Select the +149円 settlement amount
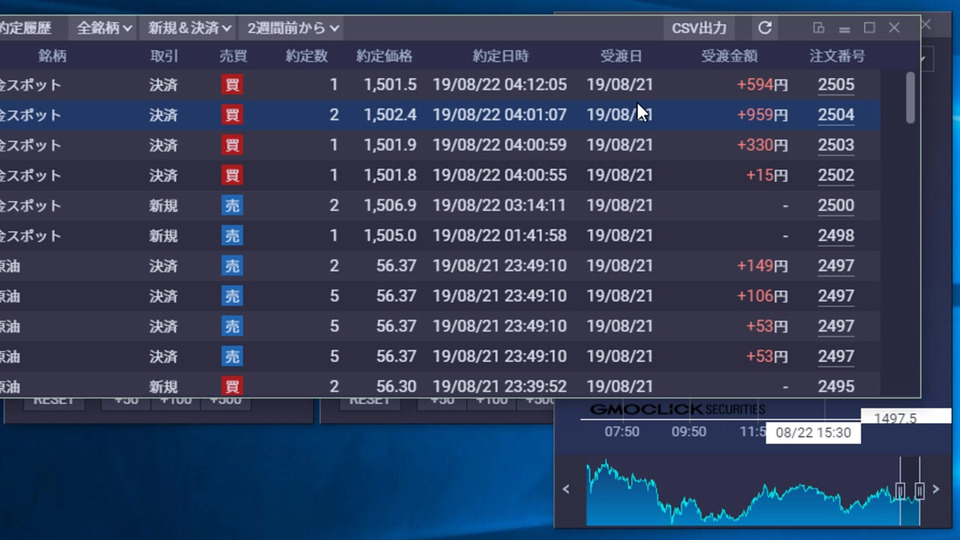 [762, 266]
